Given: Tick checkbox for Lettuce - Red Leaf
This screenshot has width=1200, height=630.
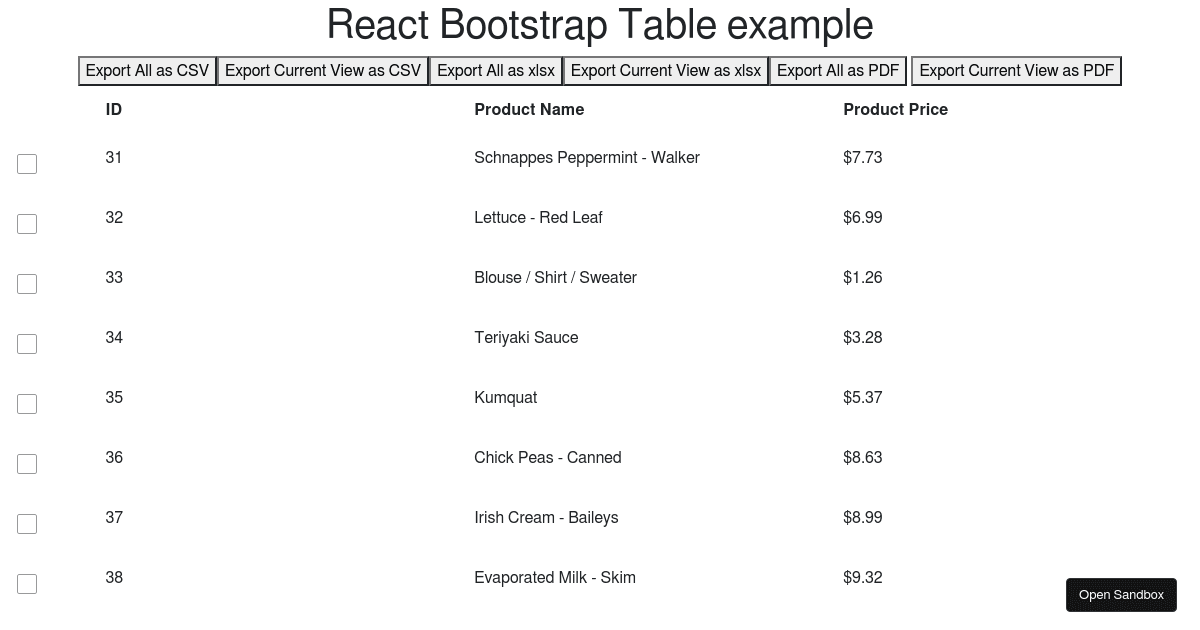Looking at the screenshot, I should point(27,224).
